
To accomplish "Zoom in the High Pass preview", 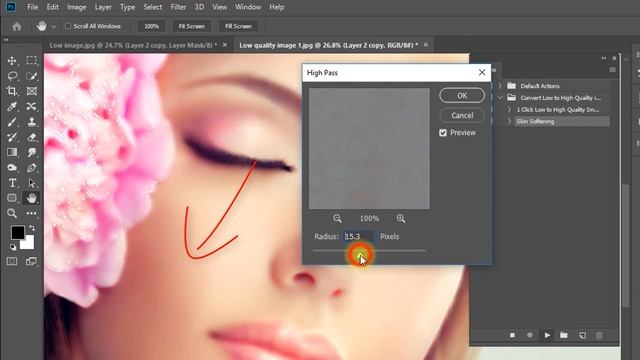I will 401,218.
